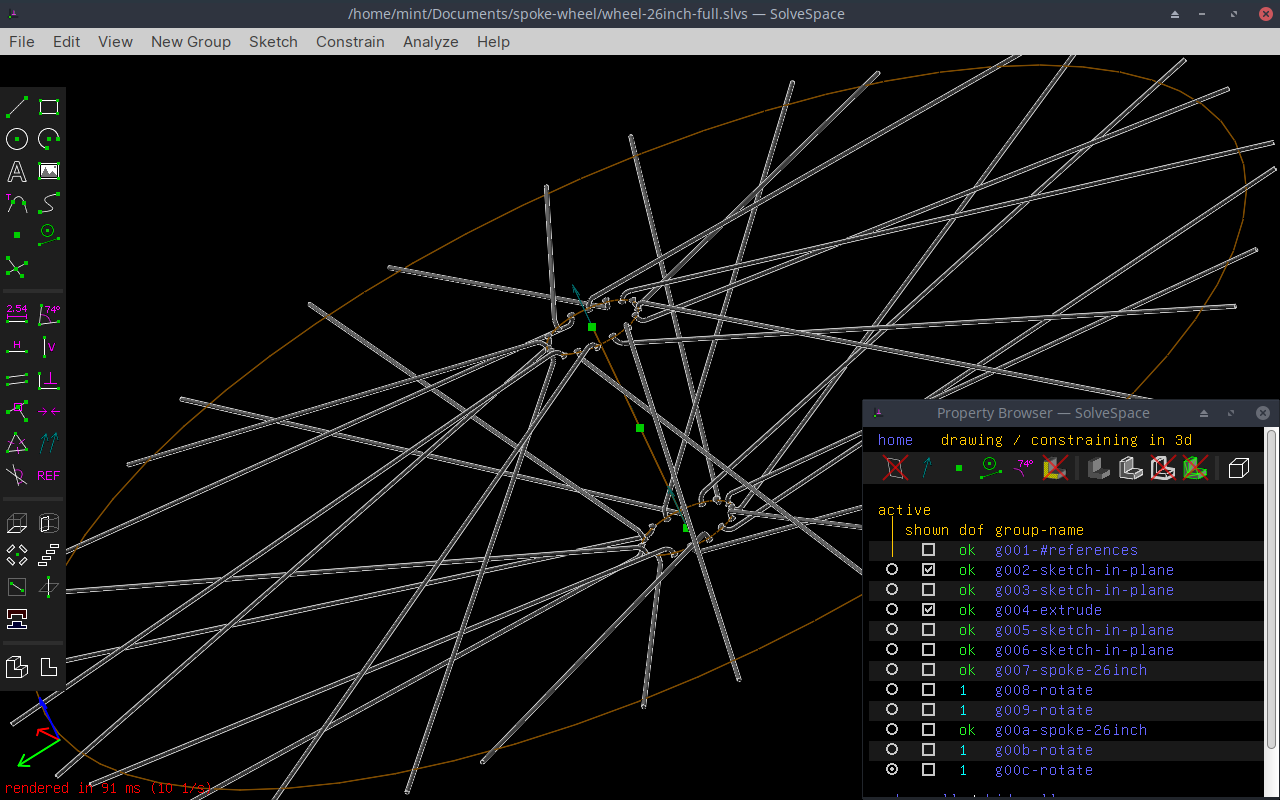Click the other supplementary angle tool
This screenshot has height=800, width=1280.
[17, 475]
